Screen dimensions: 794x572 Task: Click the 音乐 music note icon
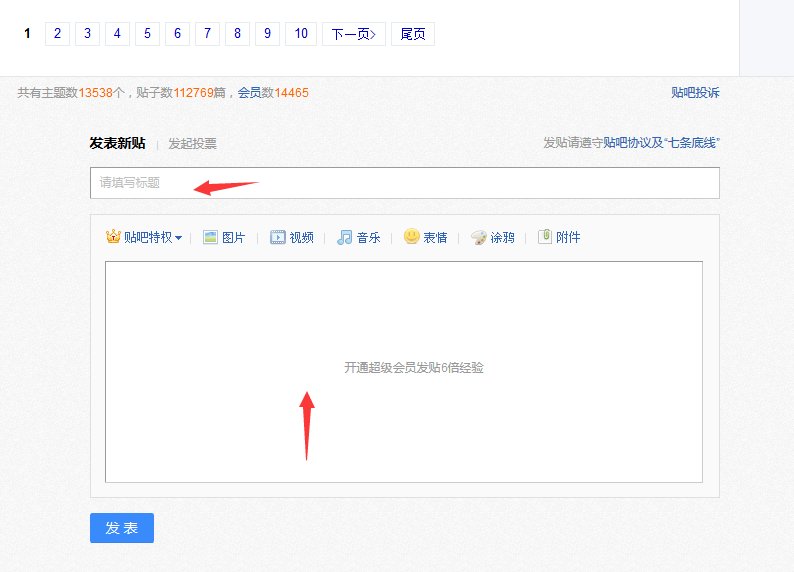point(345,237)
